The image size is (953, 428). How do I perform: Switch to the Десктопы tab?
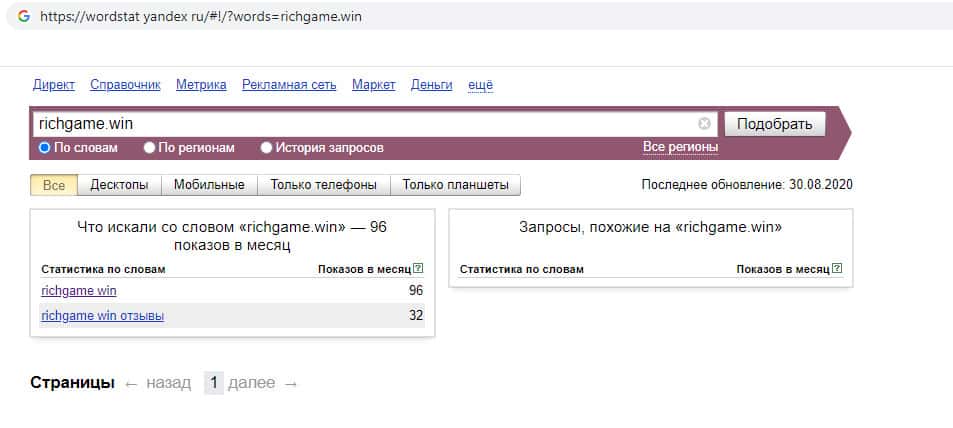click(119, 185)
